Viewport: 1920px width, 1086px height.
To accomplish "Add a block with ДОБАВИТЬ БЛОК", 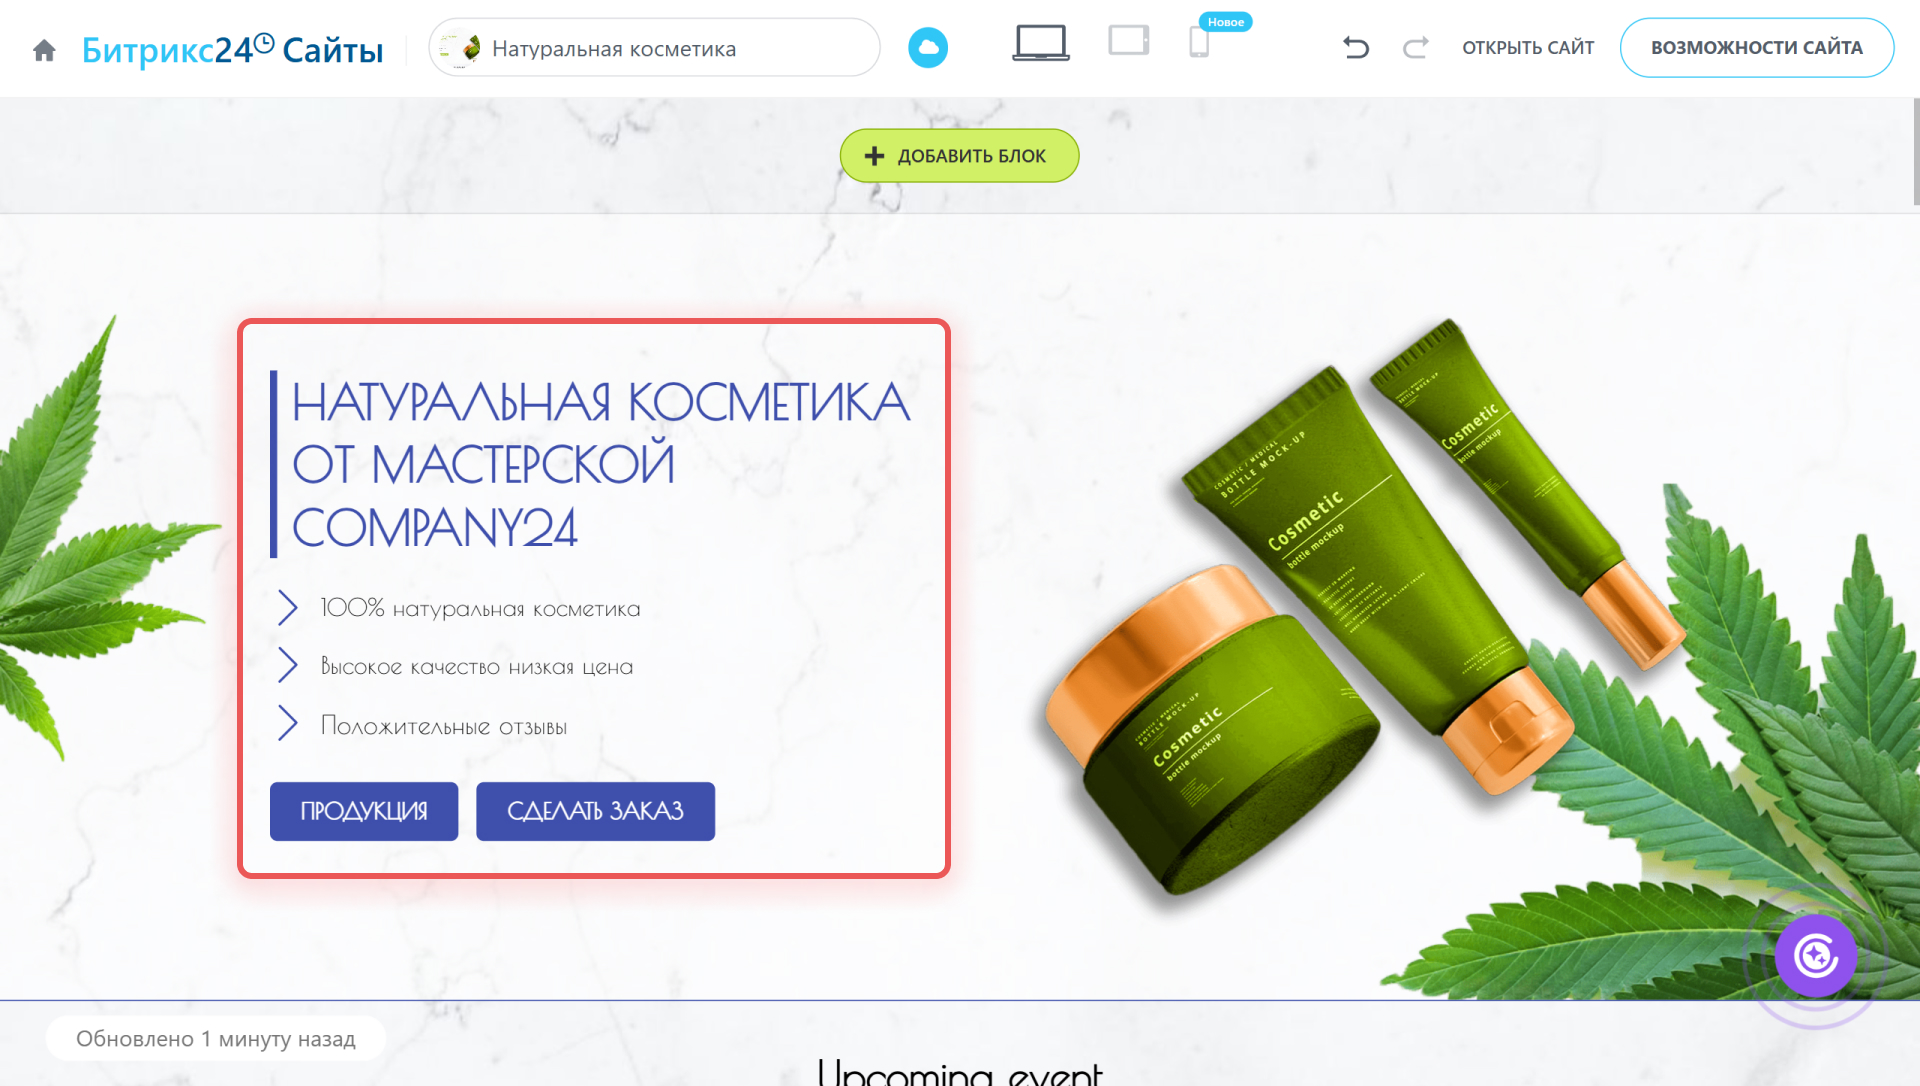I will (959, 156).
